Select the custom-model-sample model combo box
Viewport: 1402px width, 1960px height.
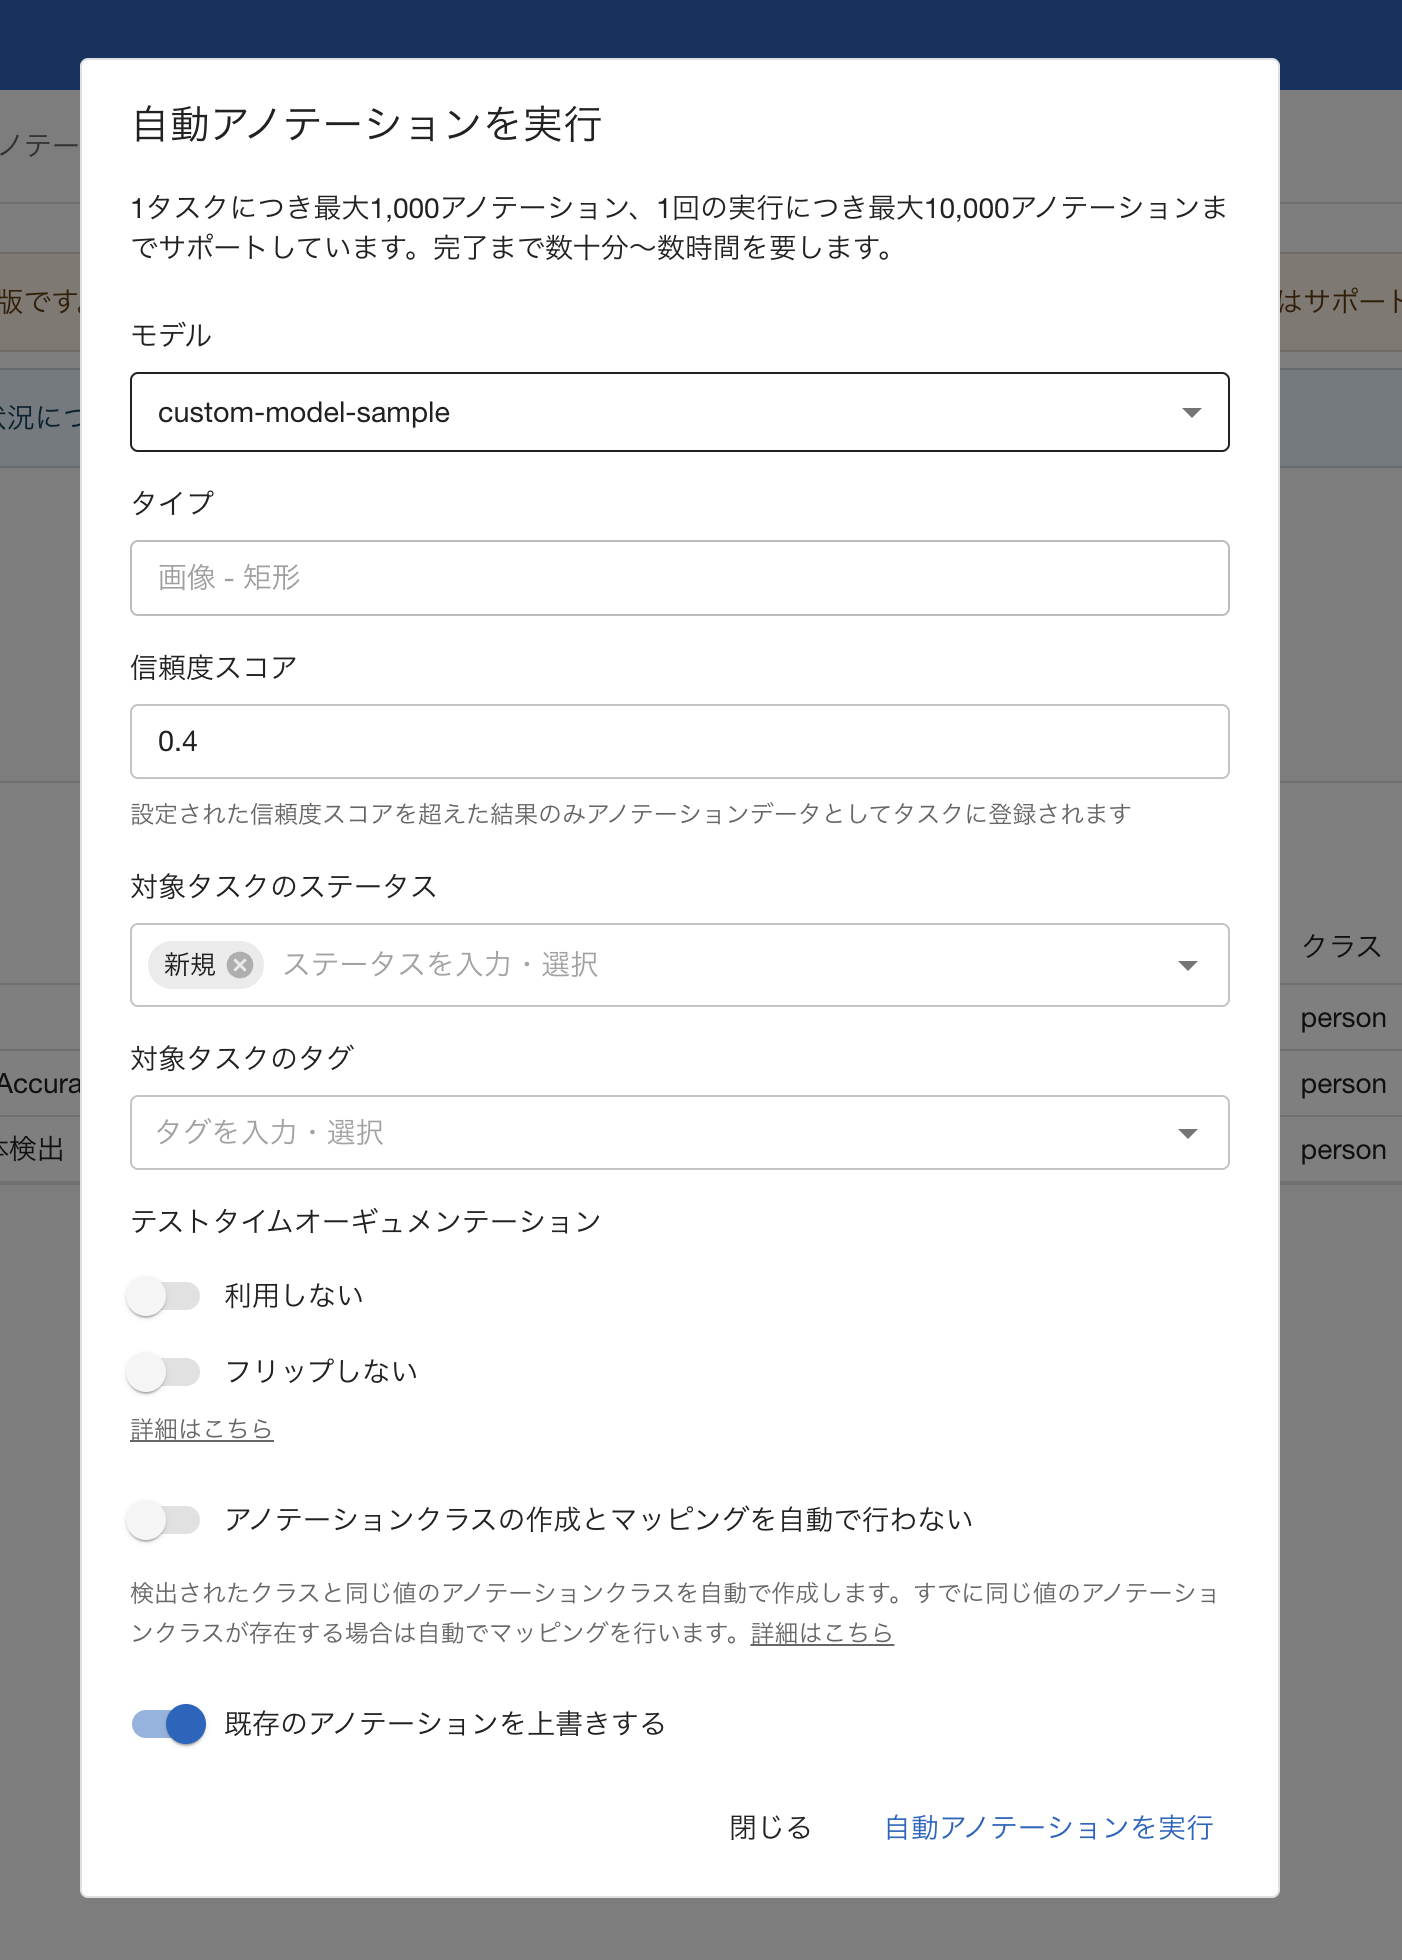(680, 412)
